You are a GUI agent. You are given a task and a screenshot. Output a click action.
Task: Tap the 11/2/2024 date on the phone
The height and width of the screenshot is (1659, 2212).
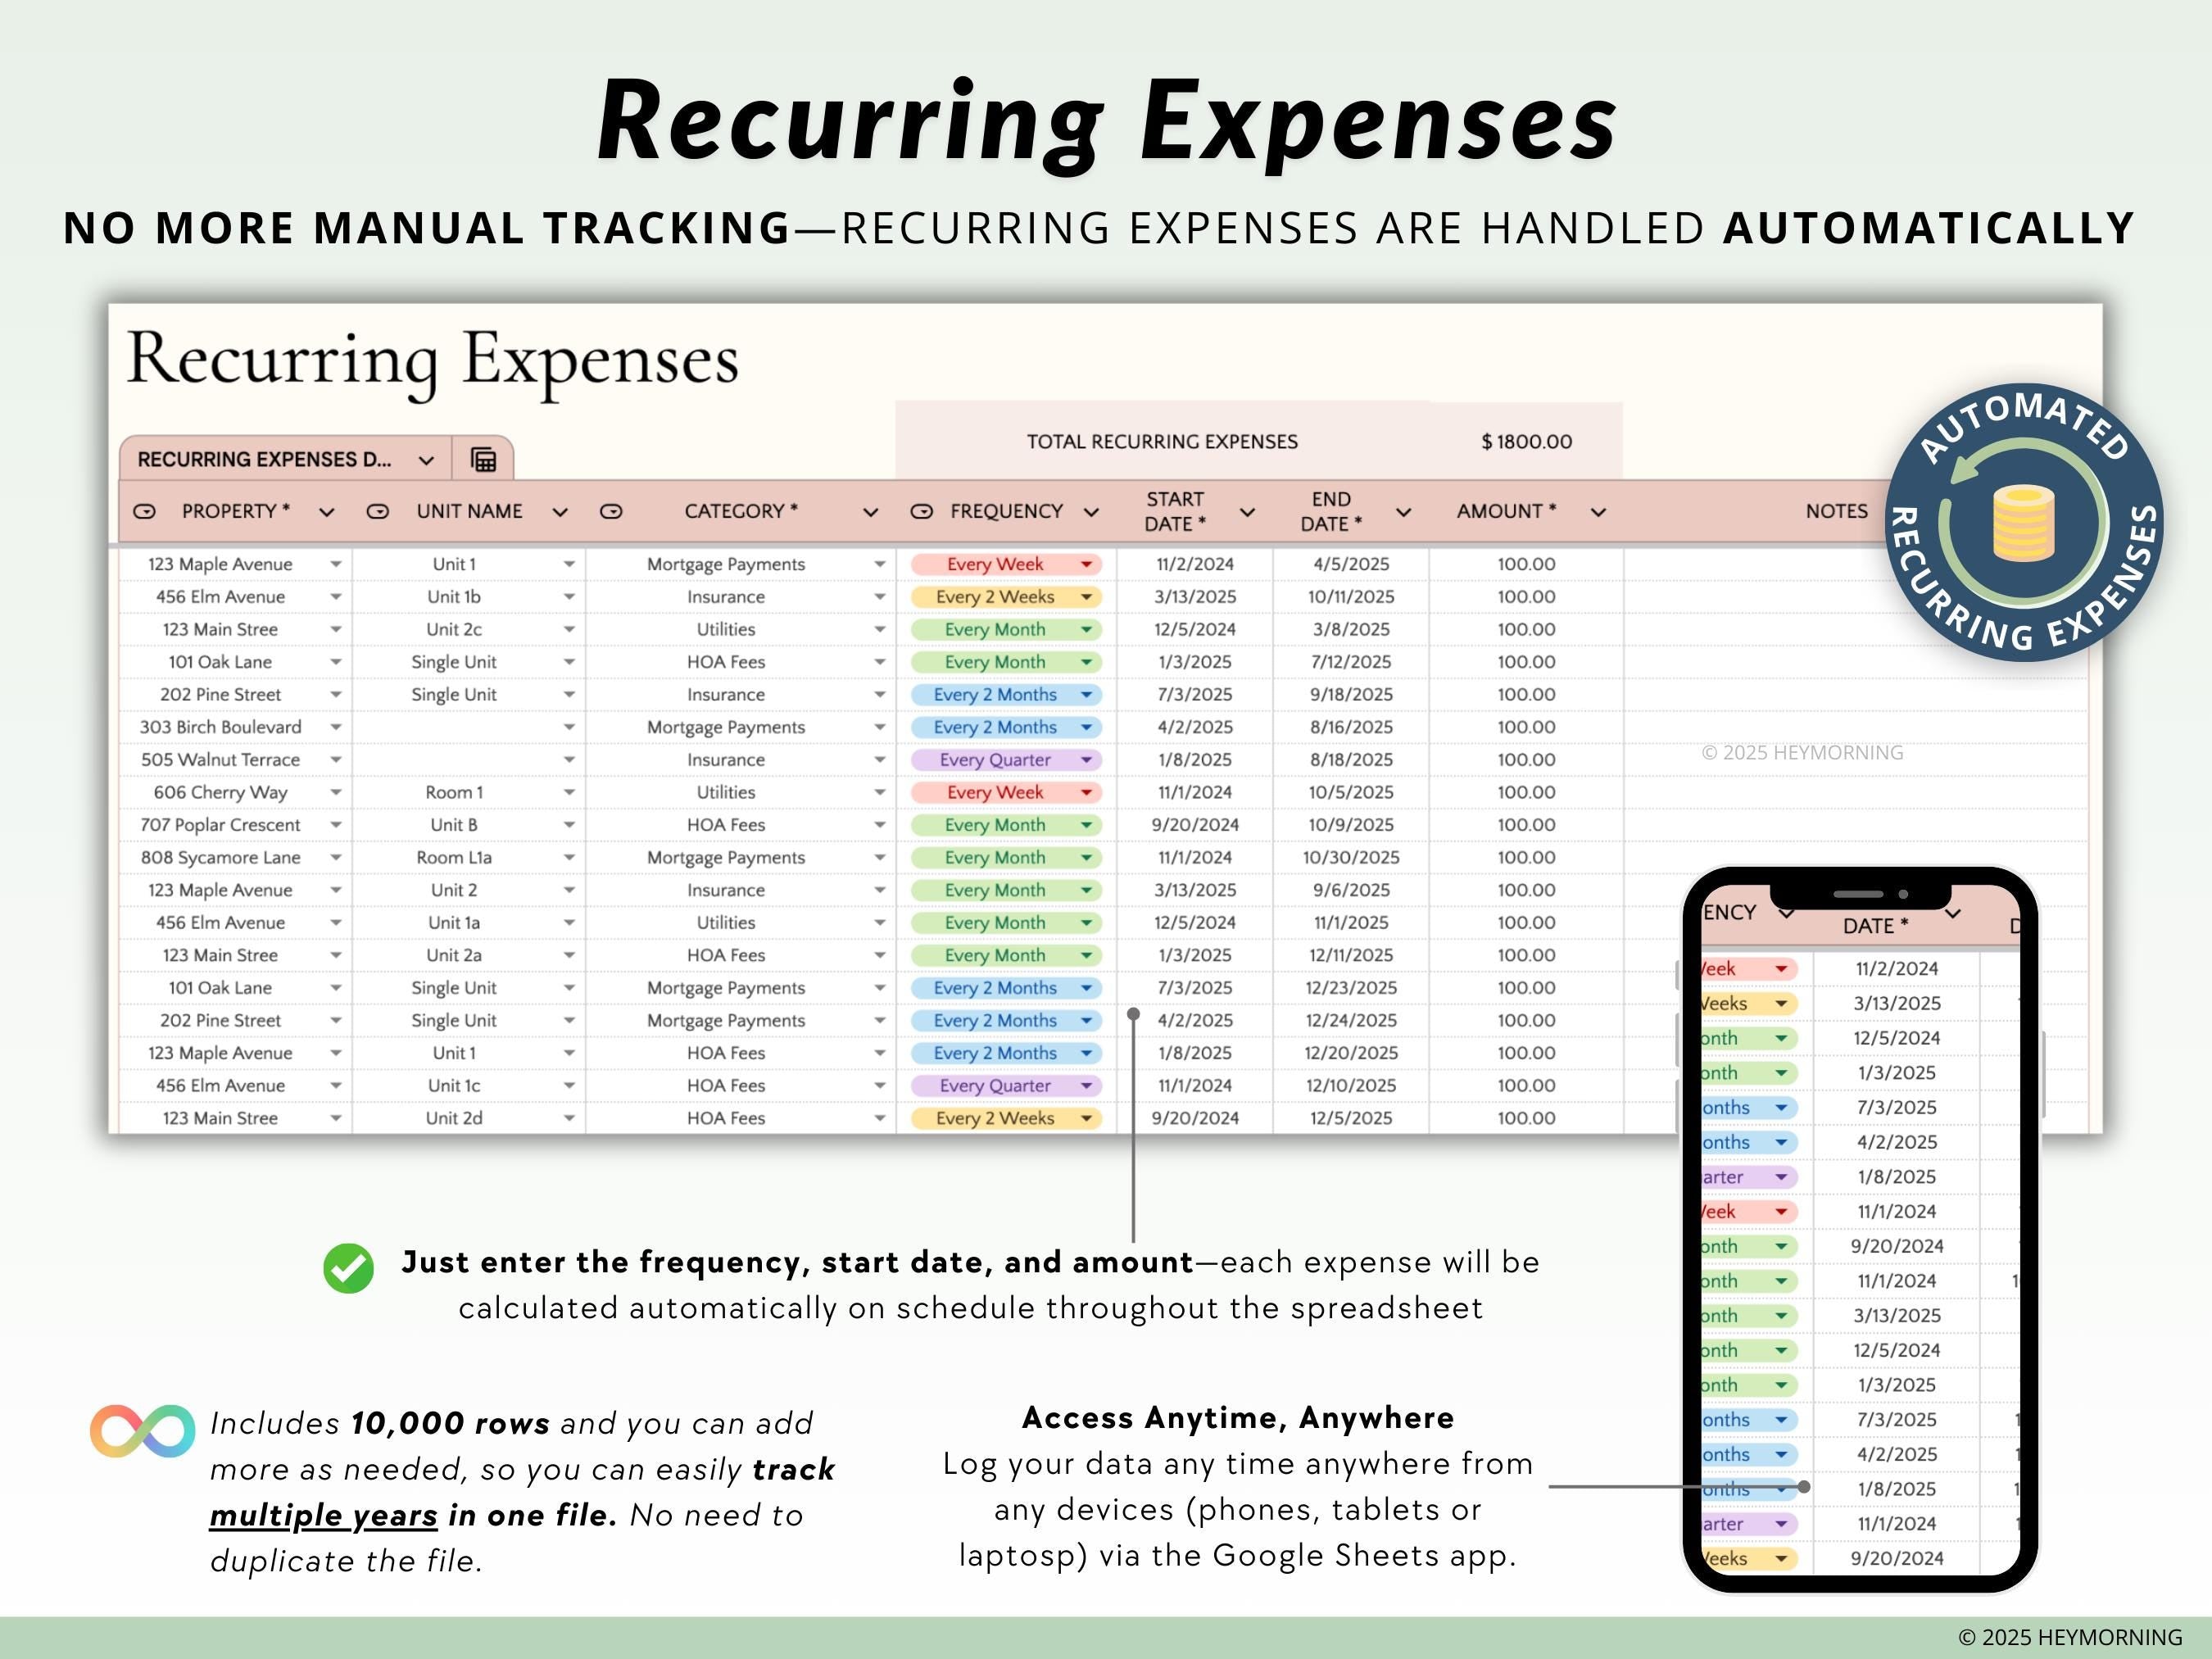coord(1896,968)
